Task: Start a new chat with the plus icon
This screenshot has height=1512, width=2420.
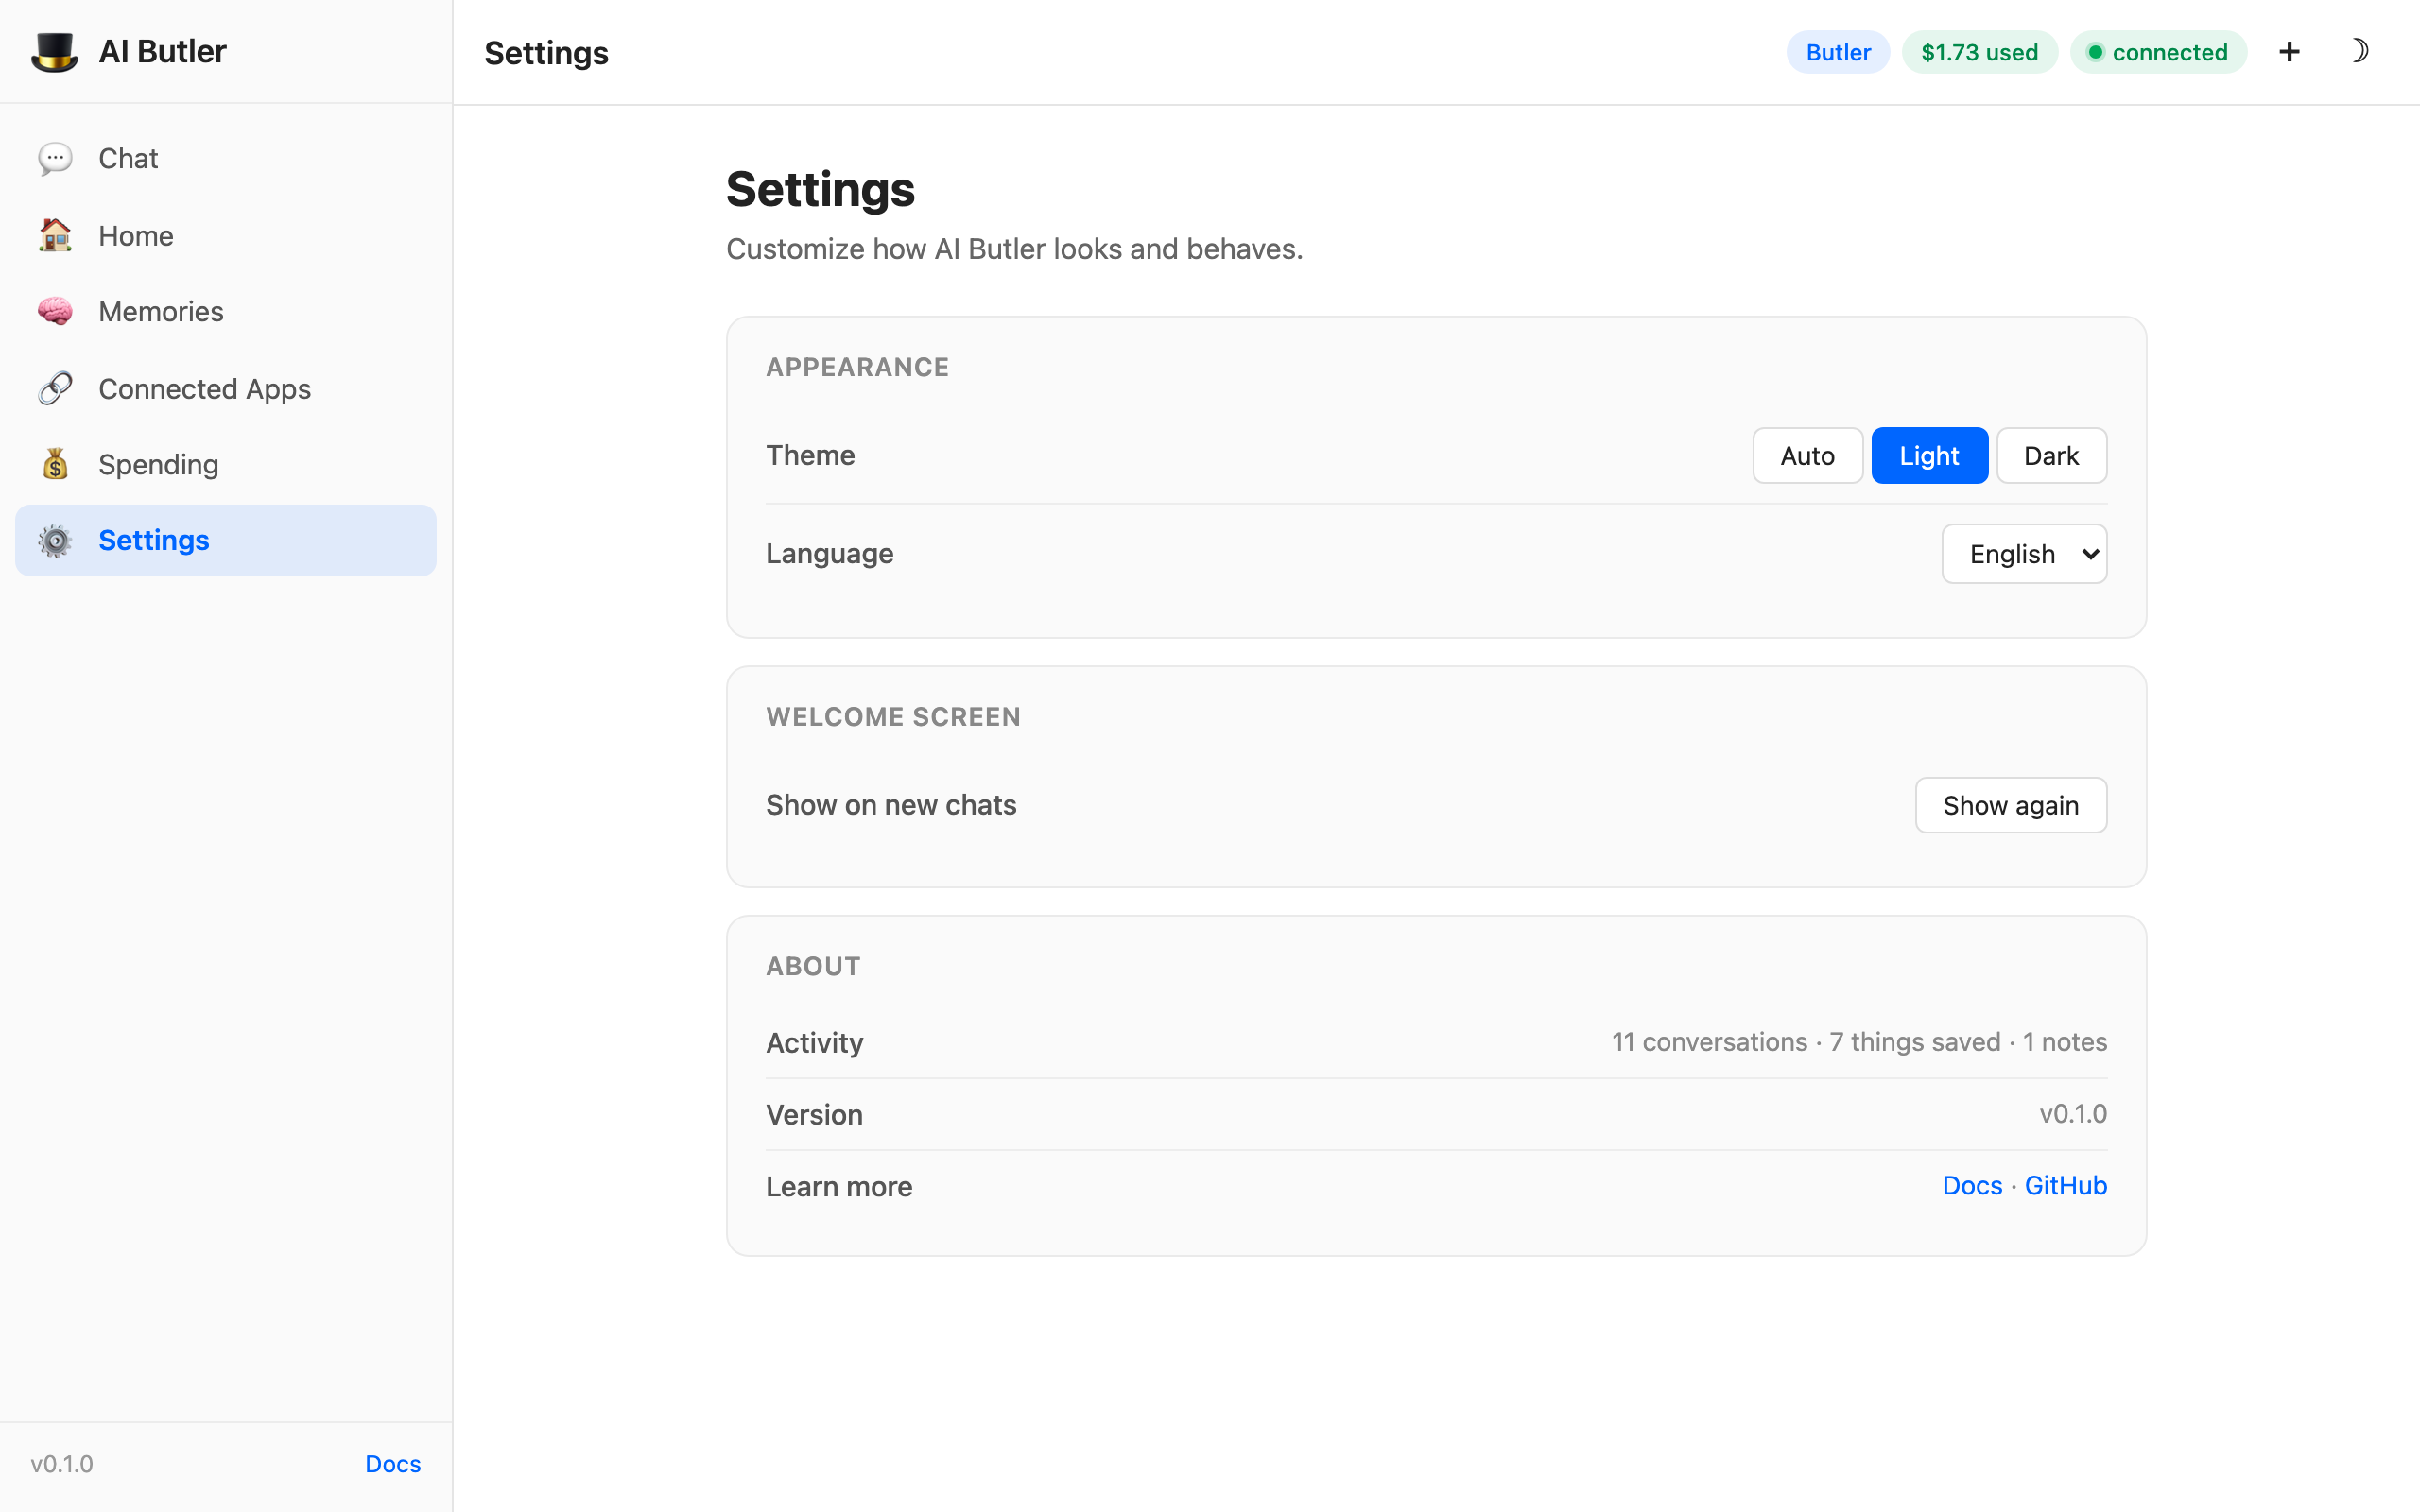Action: (2289, 51)
